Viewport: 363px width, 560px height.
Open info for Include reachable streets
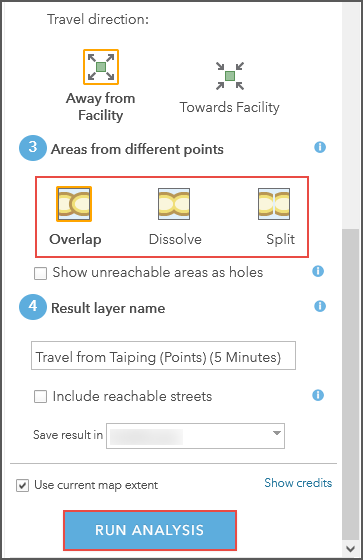[x=318, y=395]
